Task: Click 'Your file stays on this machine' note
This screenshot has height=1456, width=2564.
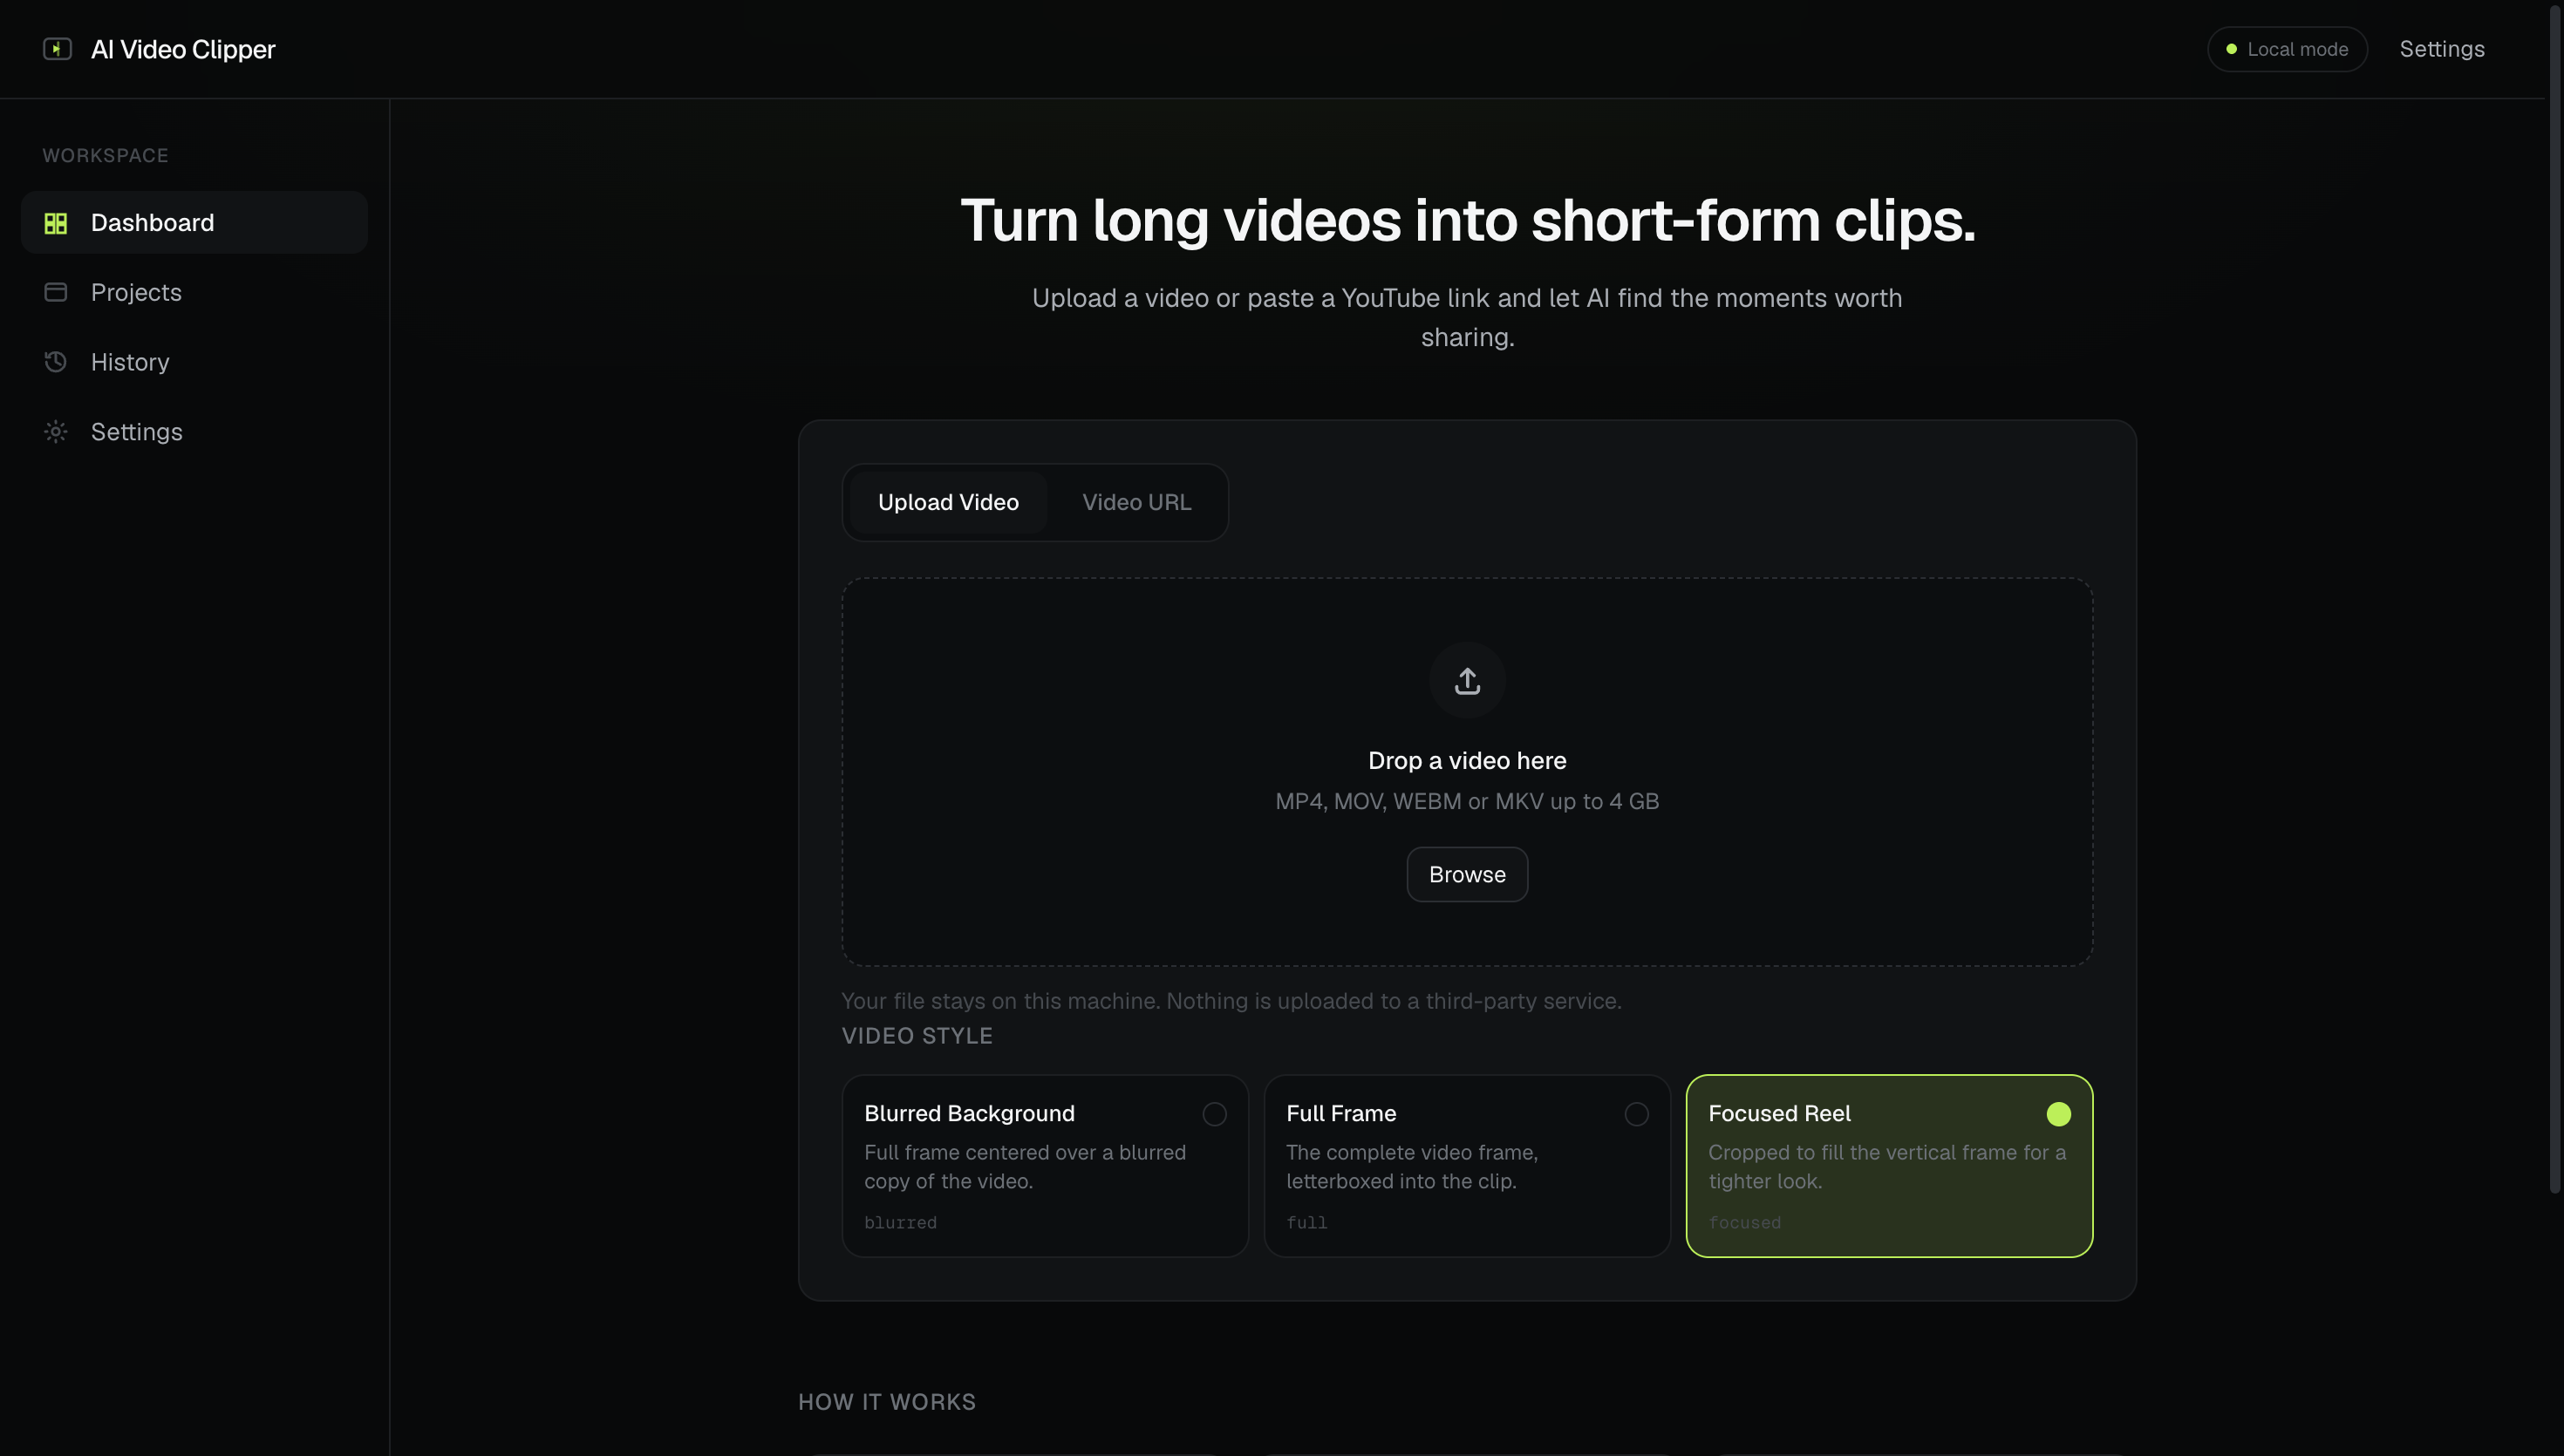Action: coord(1231,1001)
